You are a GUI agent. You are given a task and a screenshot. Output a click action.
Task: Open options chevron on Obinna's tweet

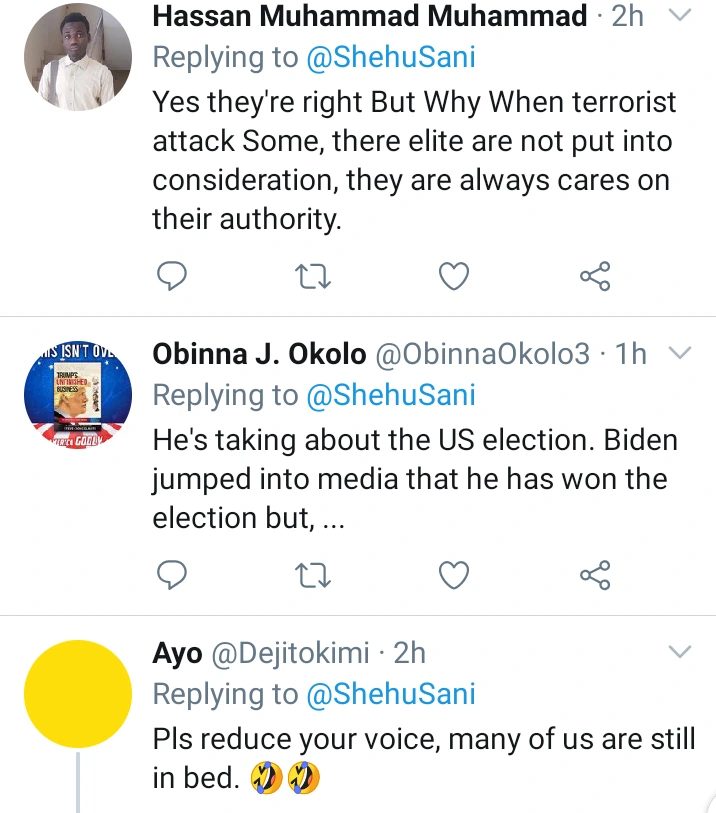pos(679,353)
